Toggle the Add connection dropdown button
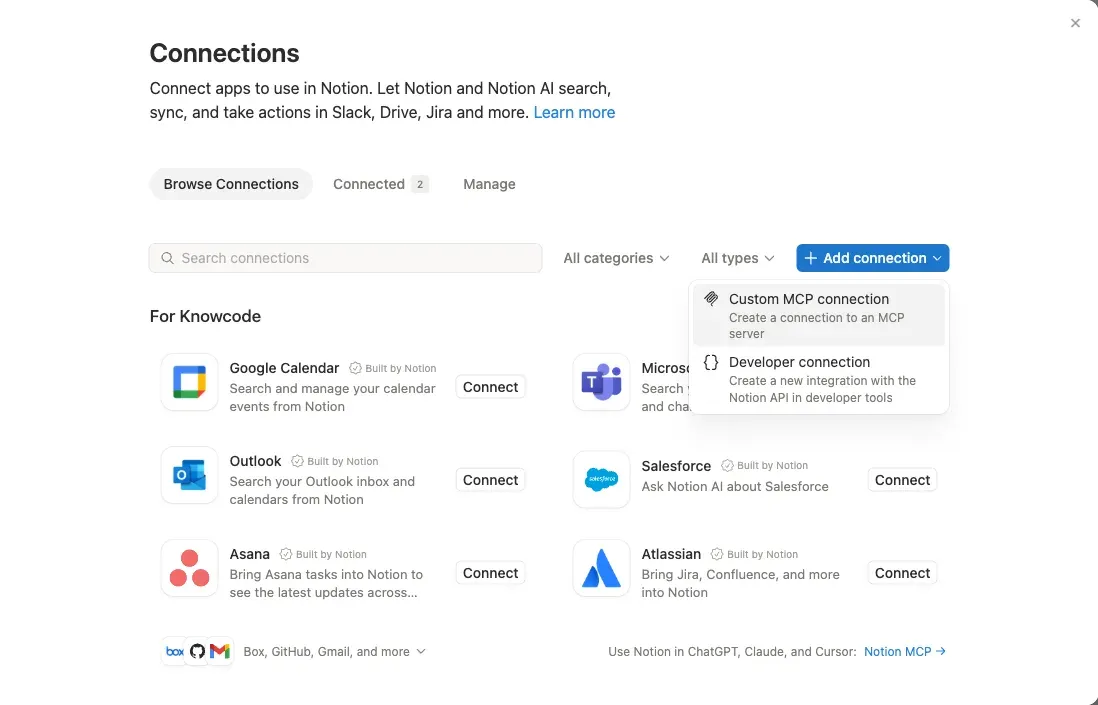 [x=873, y=258]
